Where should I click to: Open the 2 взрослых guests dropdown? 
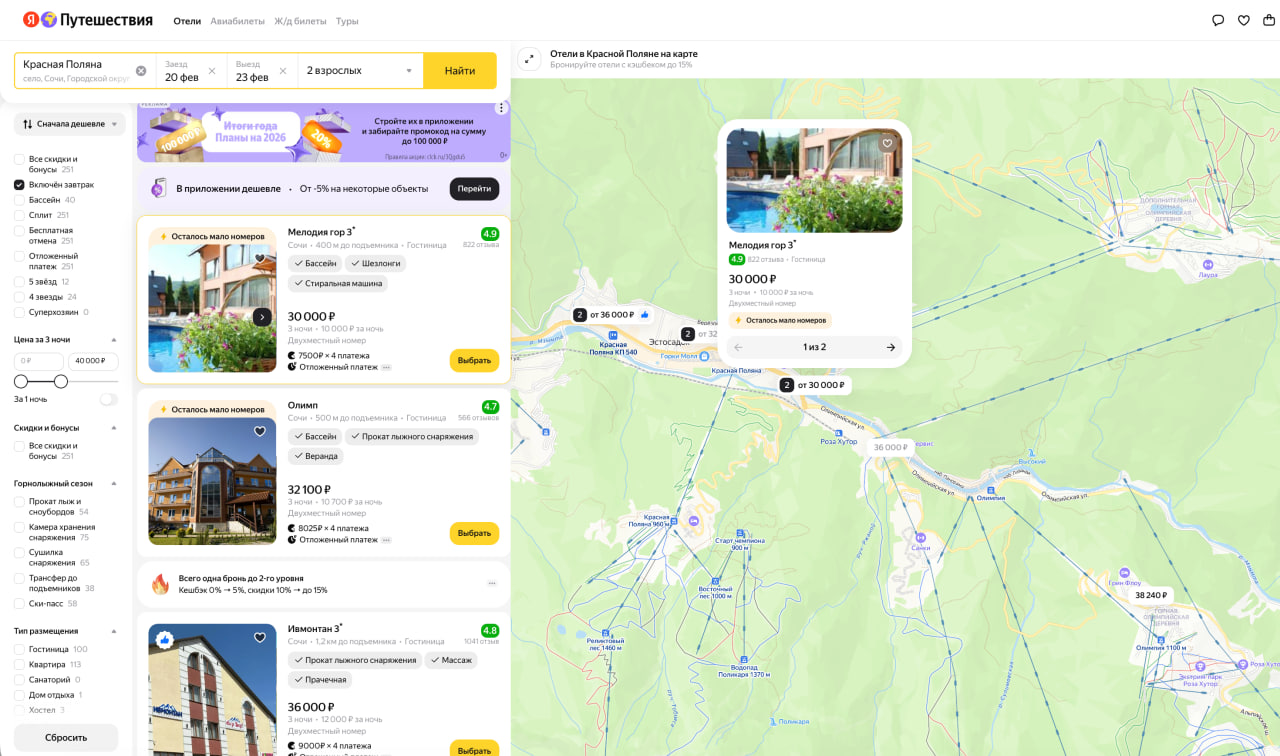click(x=360, y=71)
